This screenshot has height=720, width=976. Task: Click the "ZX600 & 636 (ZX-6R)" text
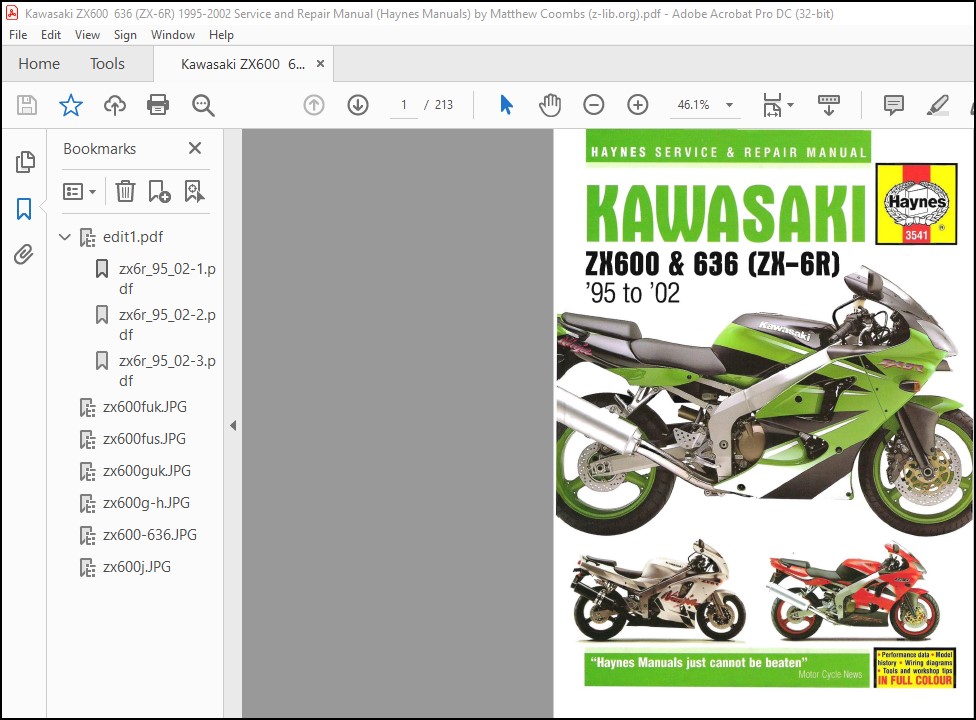(x=712, y=264)
